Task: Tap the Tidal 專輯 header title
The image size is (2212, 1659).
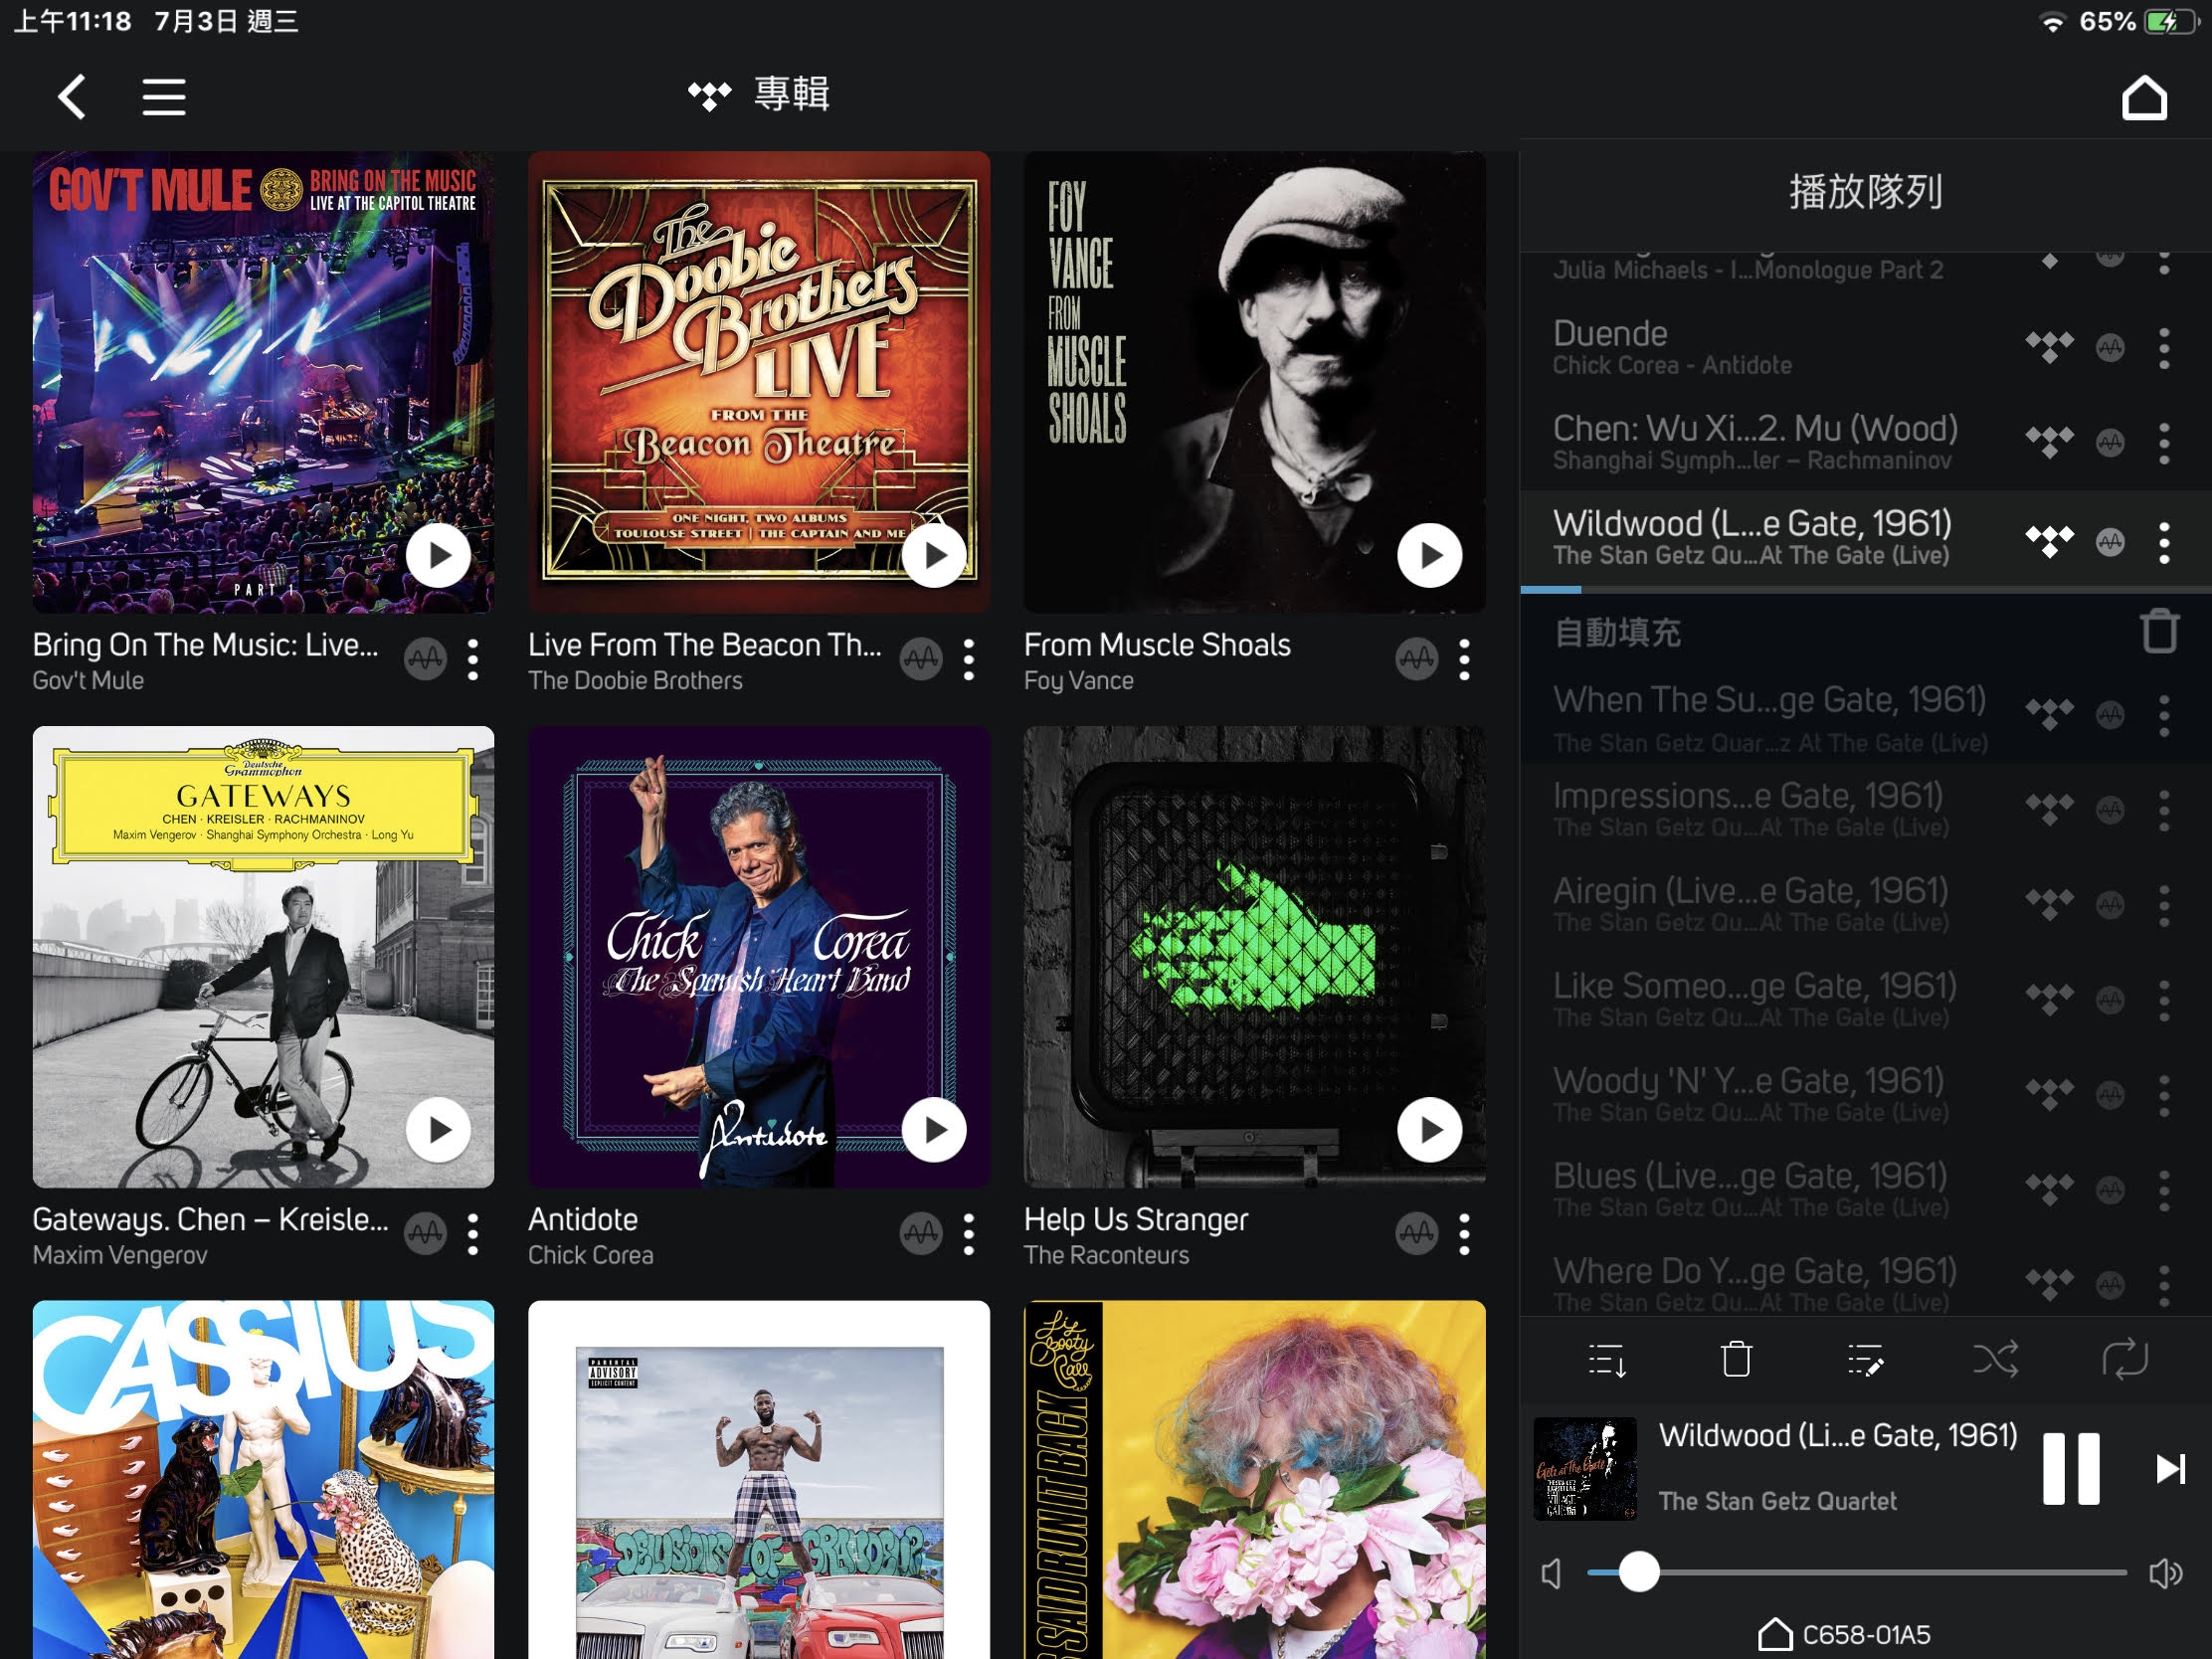Action: 758,95
